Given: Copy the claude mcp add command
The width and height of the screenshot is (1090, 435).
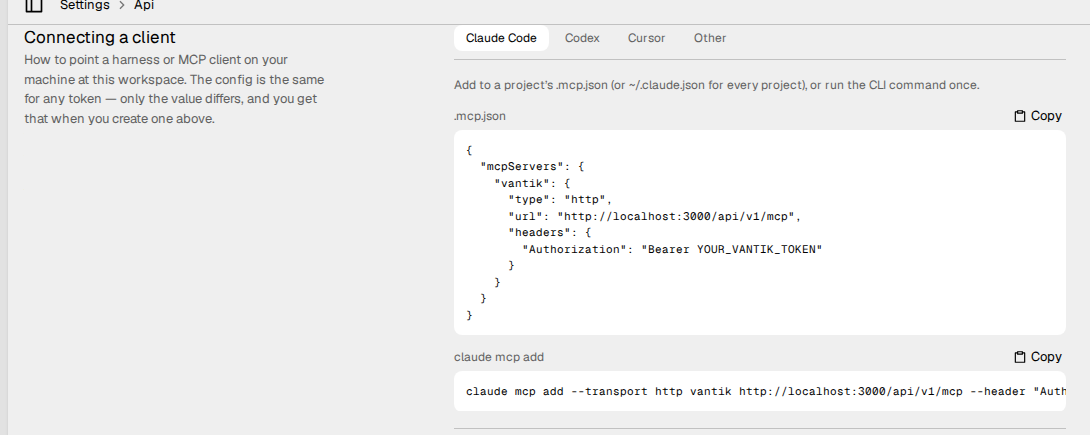Looking at the screenshot, I should (x=1038, y=357).
